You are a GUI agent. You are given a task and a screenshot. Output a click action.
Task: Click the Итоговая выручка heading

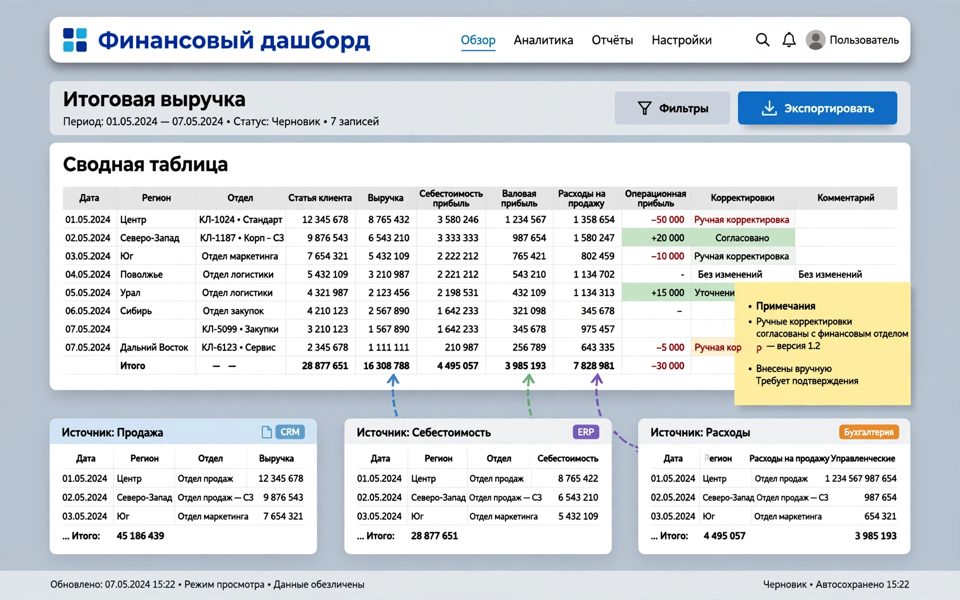tap(154, 99)
